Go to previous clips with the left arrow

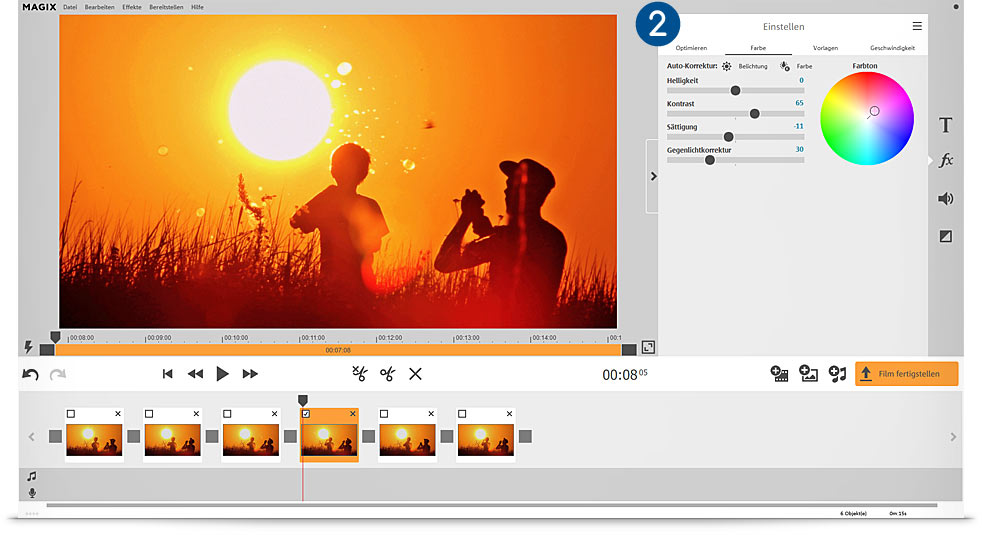pos(31,437)
